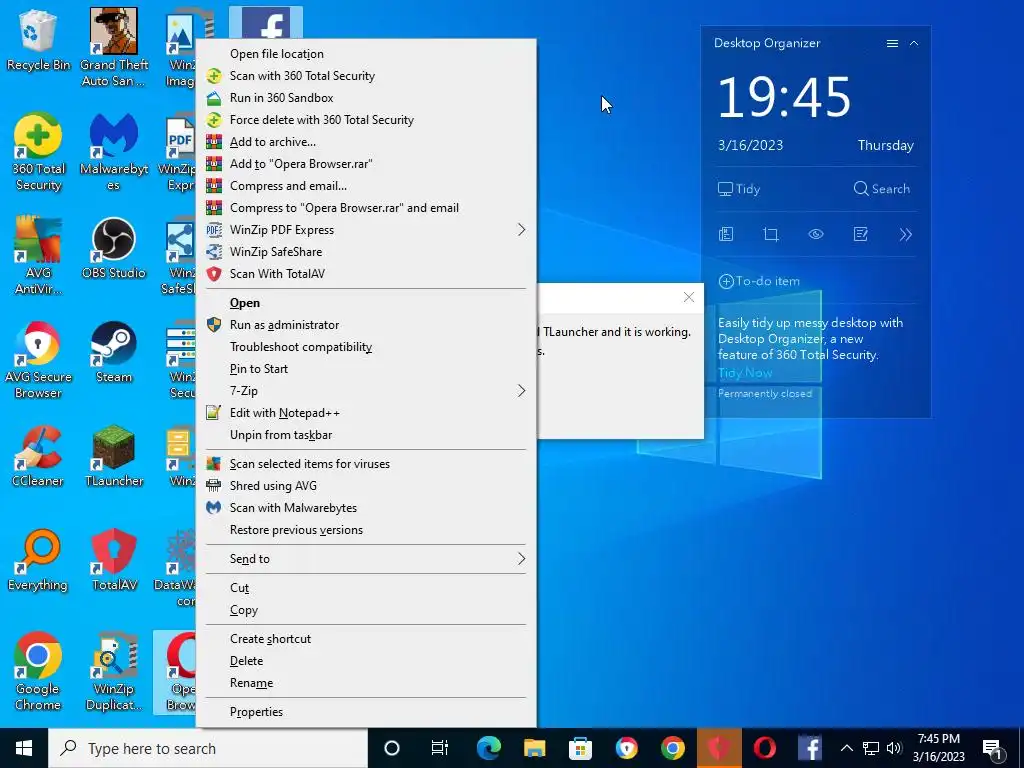Image resolution: width=1024 pixels, height=768 pixels.
Task: Select Delete in the context menu
Action: pos(366,661)
